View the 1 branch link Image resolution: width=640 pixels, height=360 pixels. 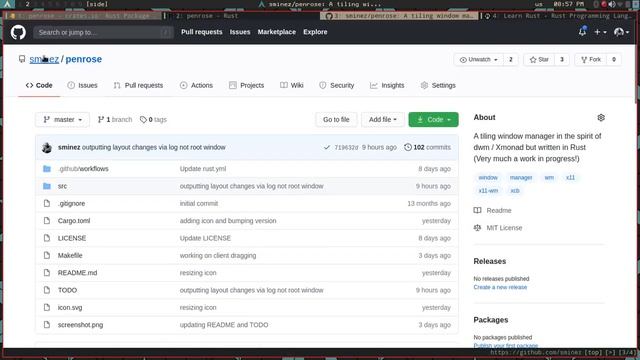pos(115,120)
